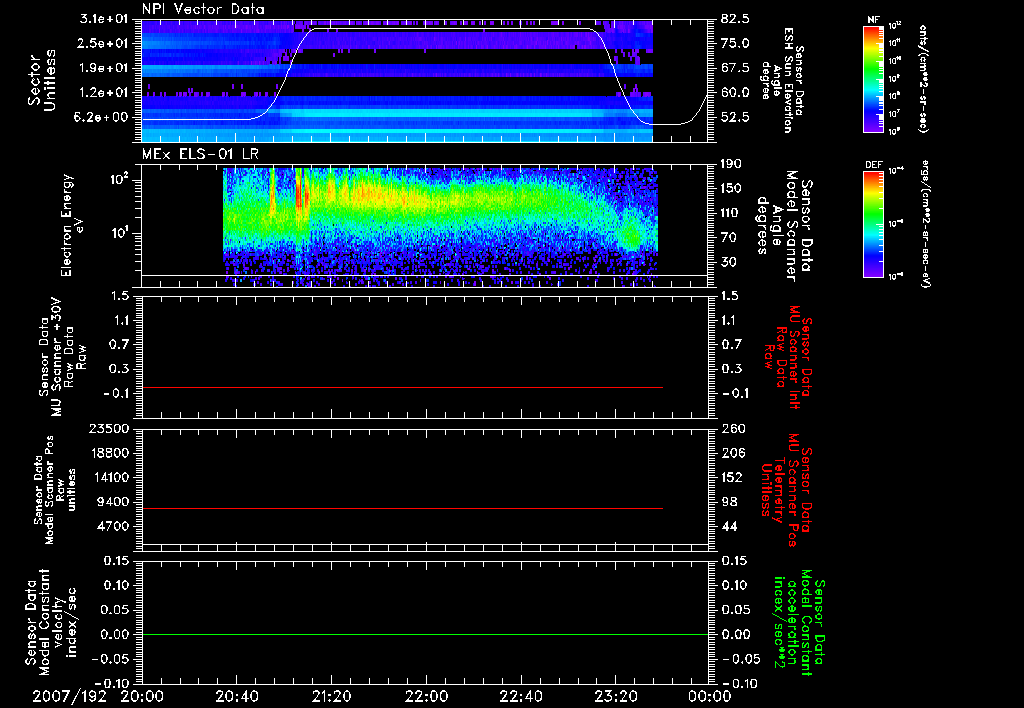Screen dimensions: 1024x708
Task: Click the '260' telemetry tick value
Action: pos(732,428)
